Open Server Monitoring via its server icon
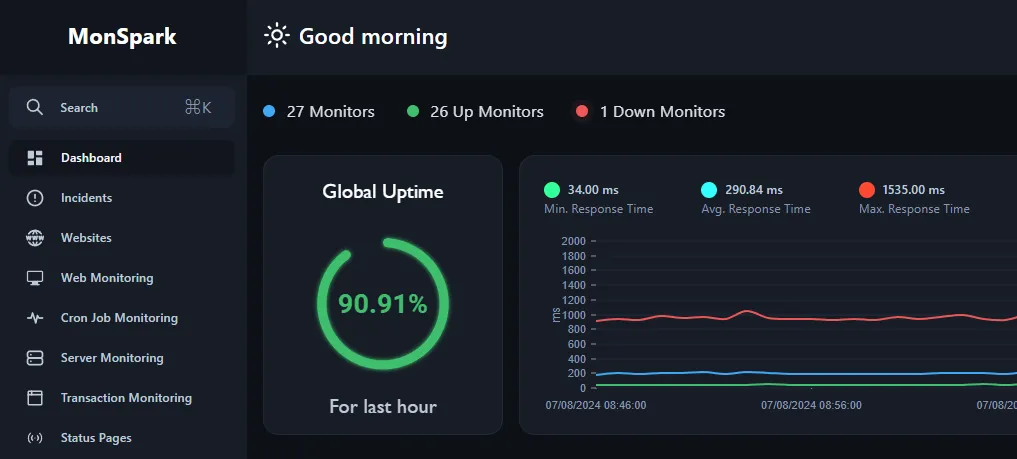The height and width of the screenshot is (459, 1017). [35, 358]
